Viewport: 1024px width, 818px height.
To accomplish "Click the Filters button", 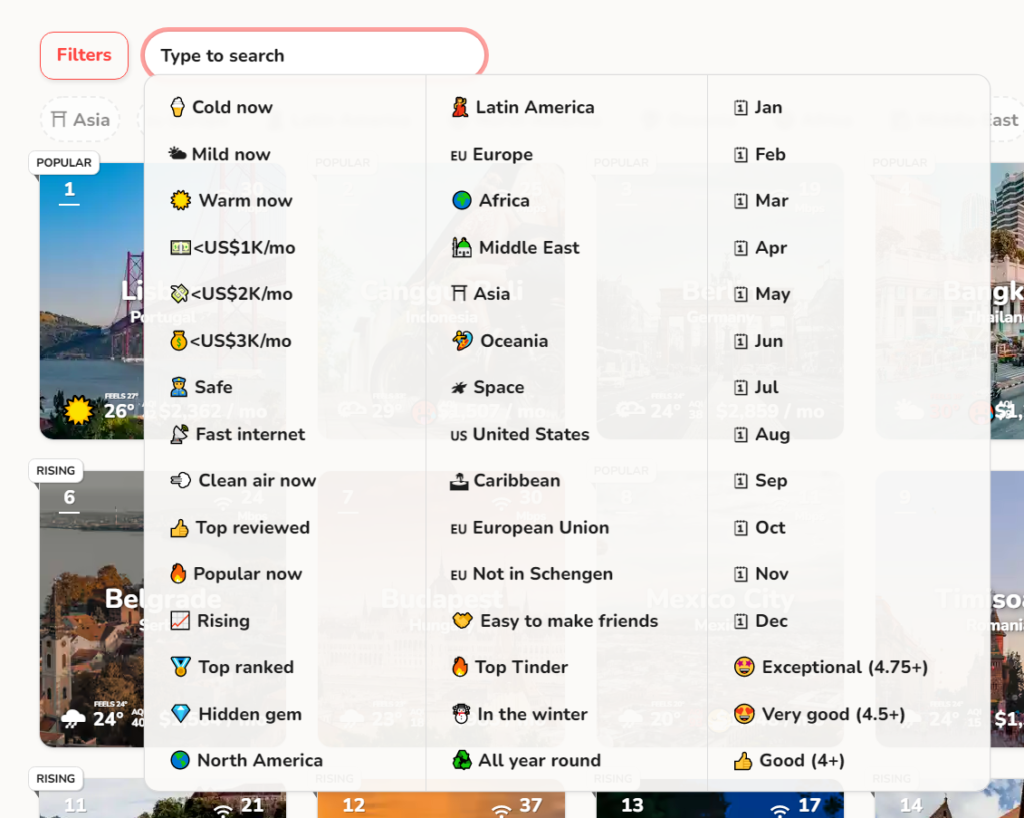I will click(x=84, y=55).
